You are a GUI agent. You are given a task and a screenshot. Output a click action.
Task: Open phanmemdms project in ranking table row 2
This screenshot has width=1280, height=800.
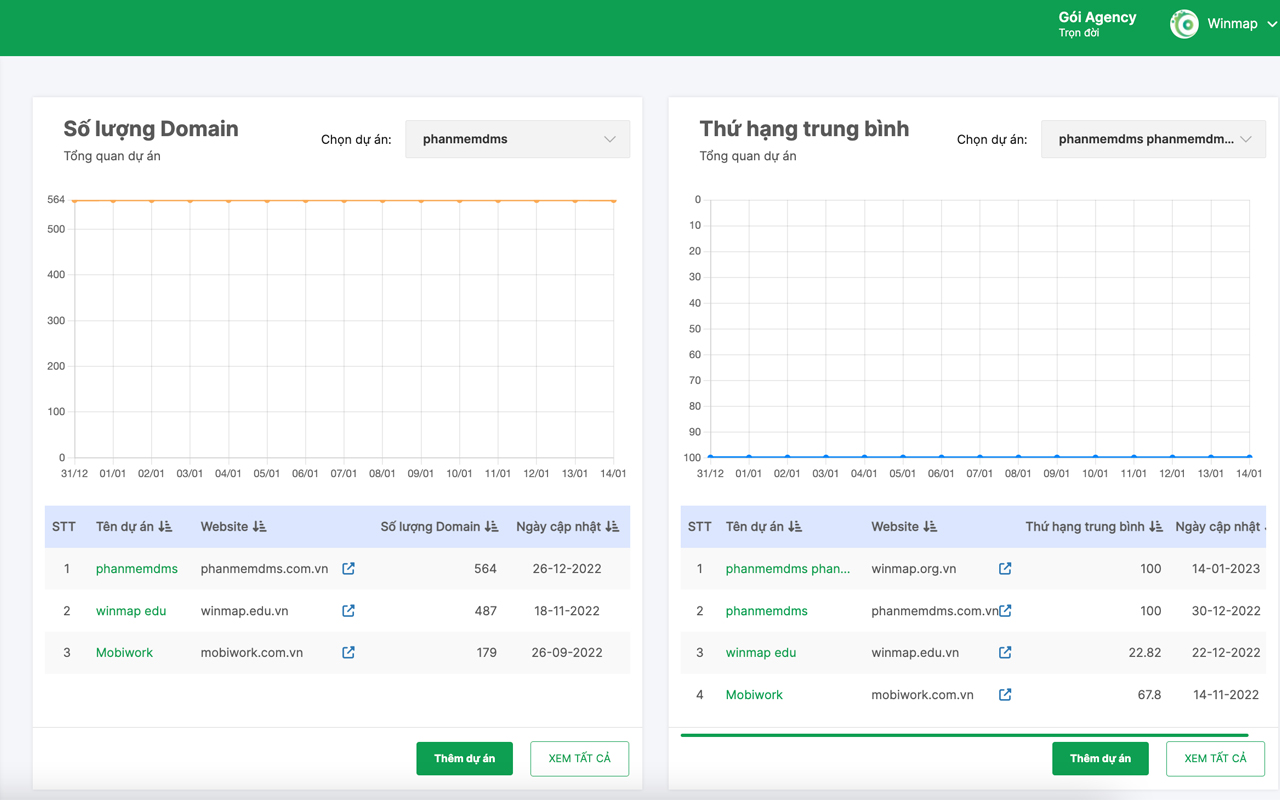click(767, 610)
